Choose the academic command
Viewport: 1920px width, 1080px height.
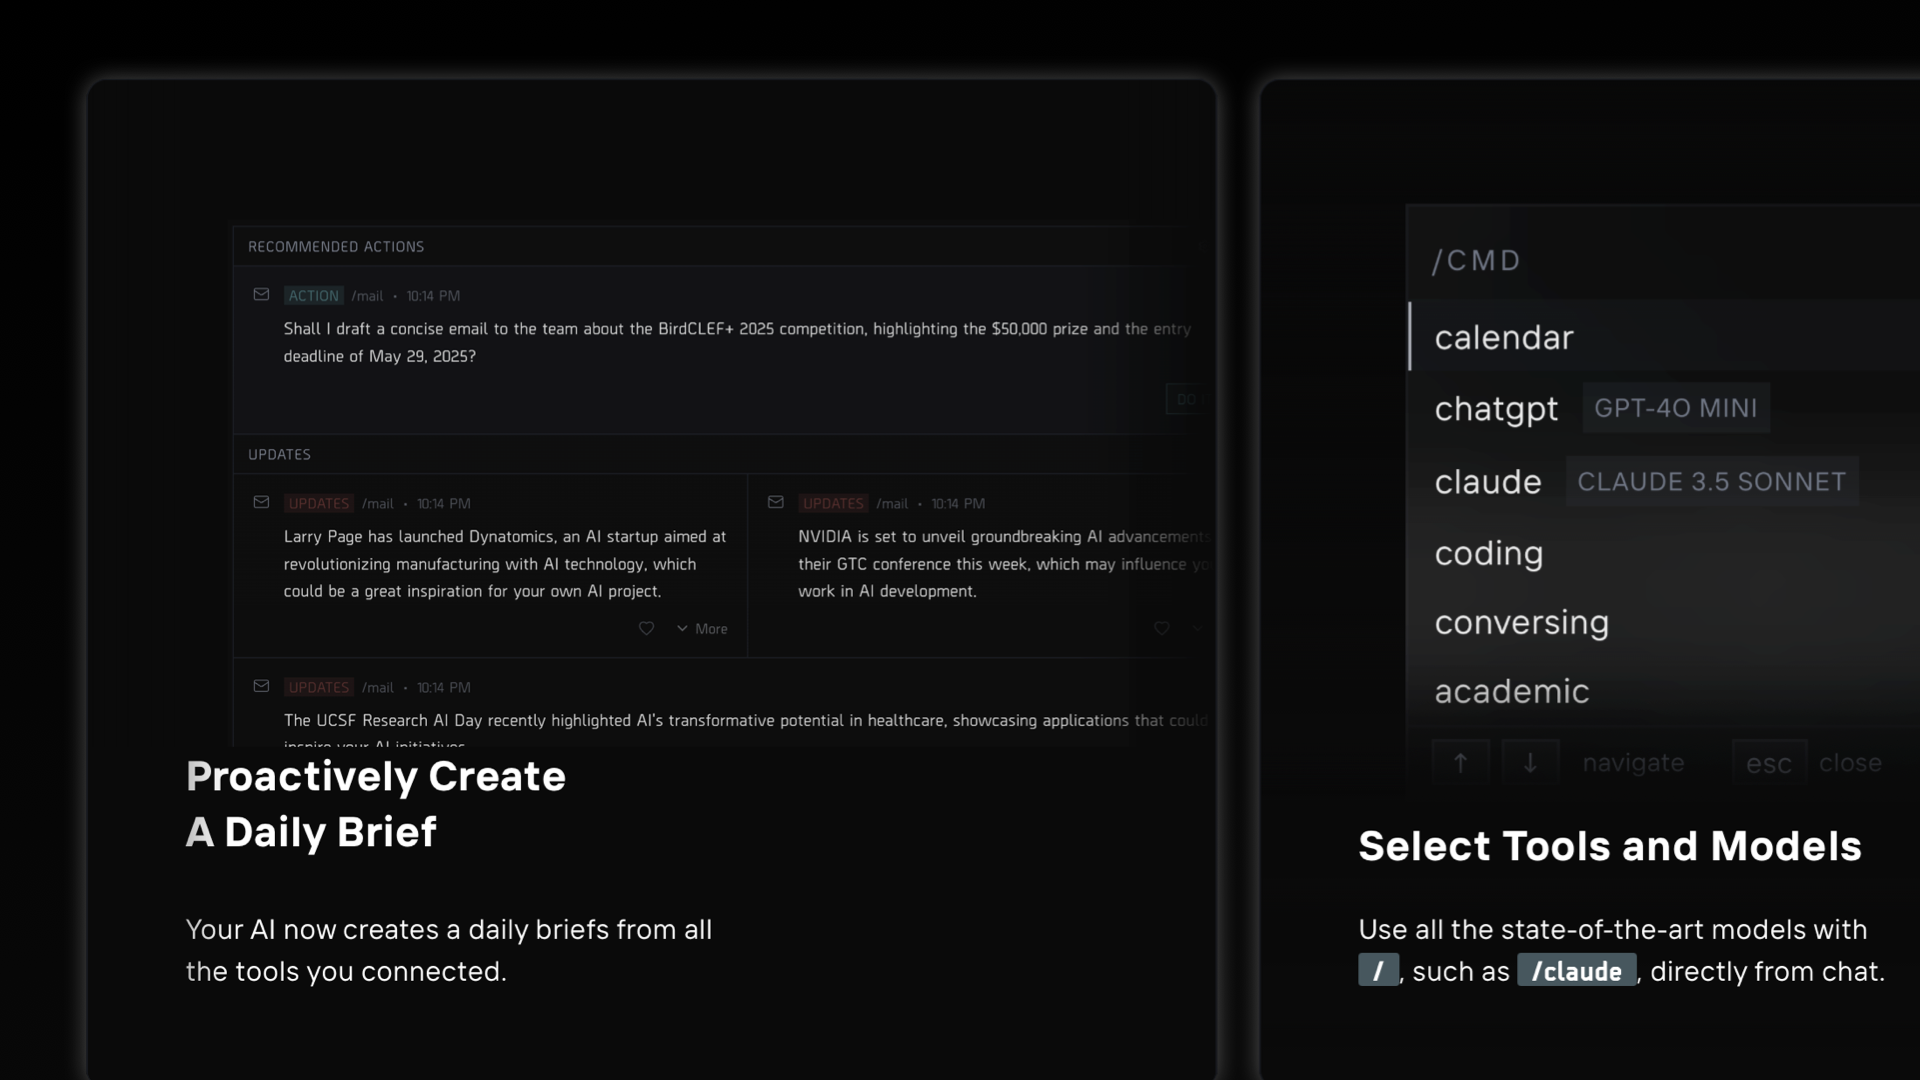tap(1511, 692)
